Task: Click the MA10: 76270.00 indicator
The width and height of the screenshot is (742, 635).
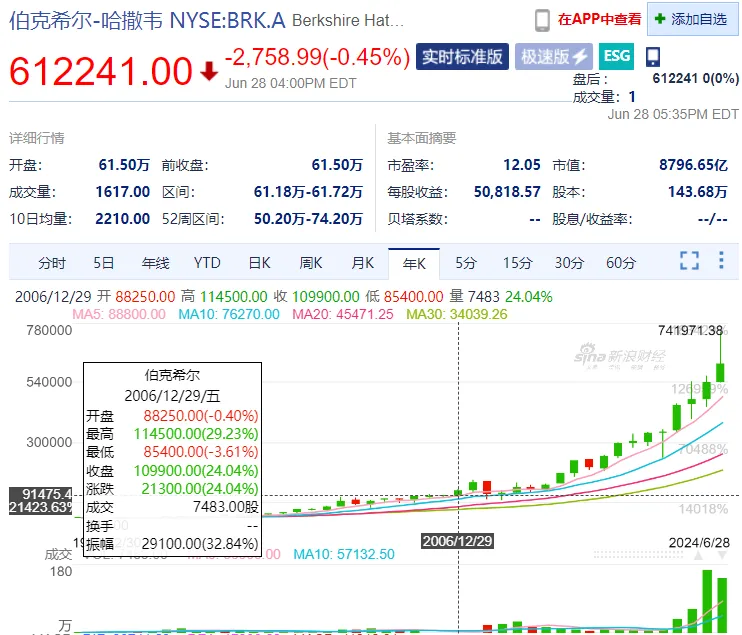Action: tap(229, 314)
